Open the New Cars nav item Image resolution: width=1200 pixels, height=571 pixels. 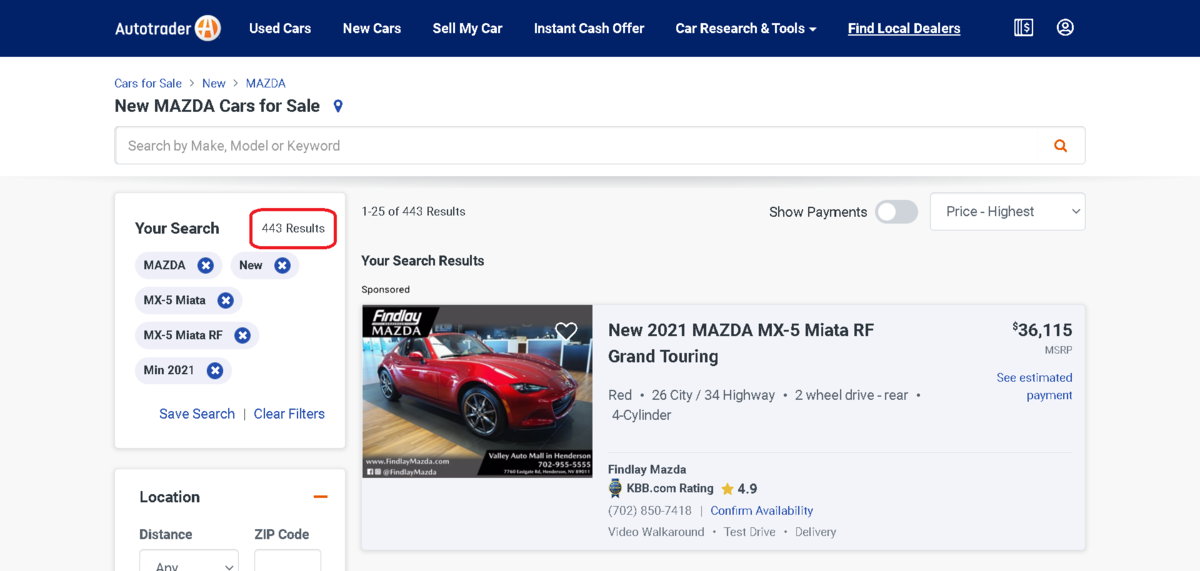click(x=372, y=28)
